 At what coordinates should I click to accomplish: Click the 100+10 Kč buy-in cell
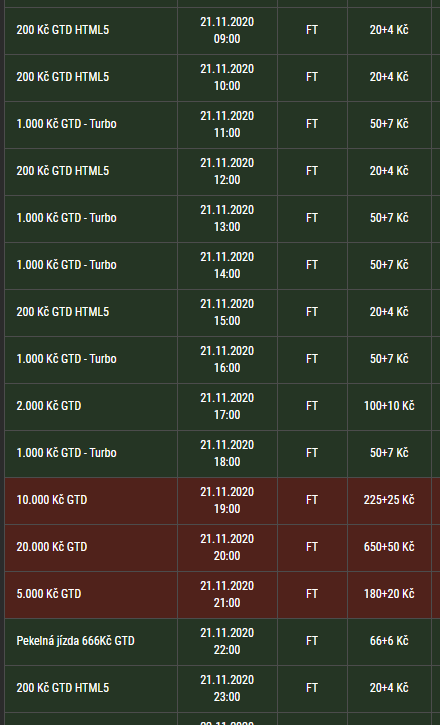pos(389,406)
